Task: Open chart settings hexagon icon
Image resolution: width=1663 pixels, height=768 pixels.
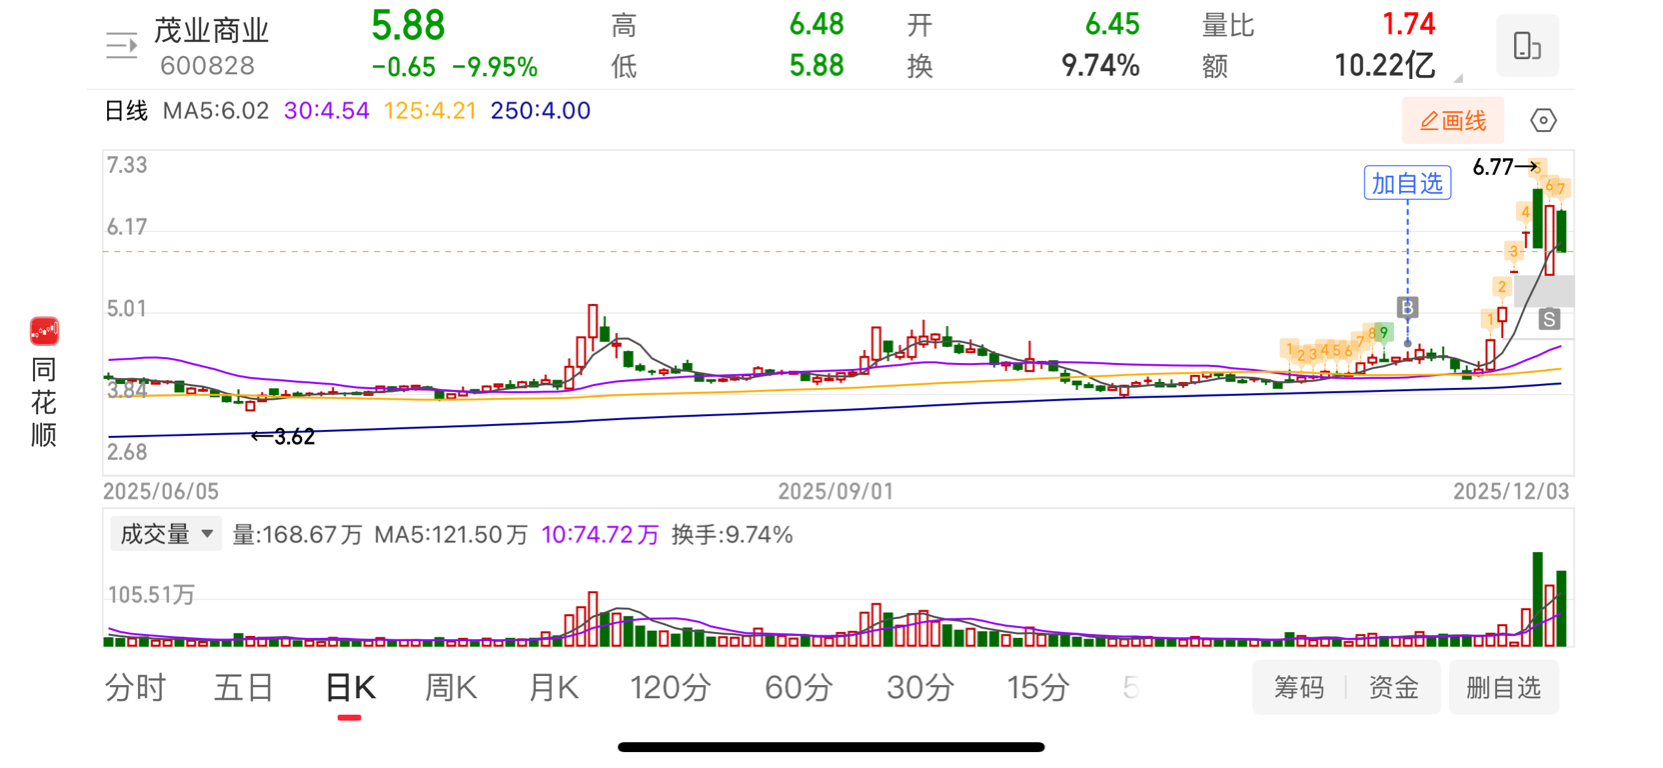Action: pos(1543,121)
